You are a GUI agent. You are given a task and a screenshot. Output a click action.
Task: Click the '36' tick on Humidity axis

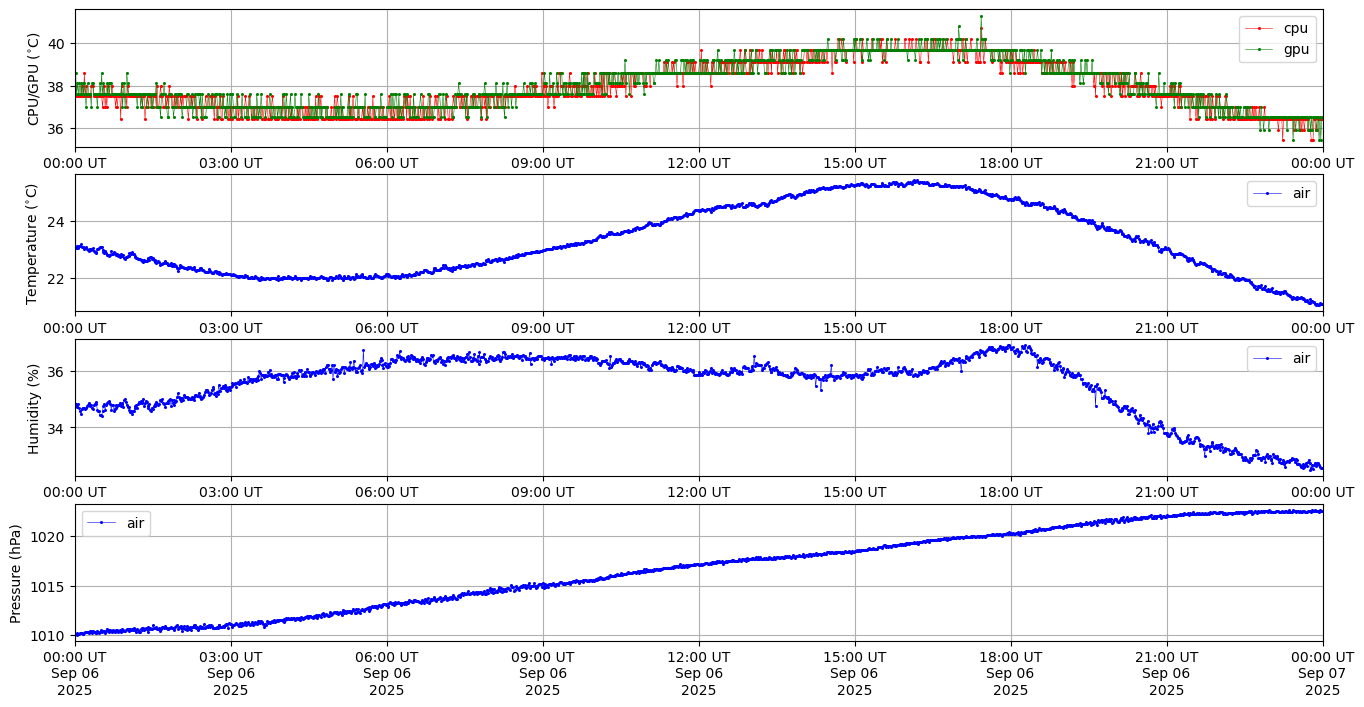click(59, 372)
